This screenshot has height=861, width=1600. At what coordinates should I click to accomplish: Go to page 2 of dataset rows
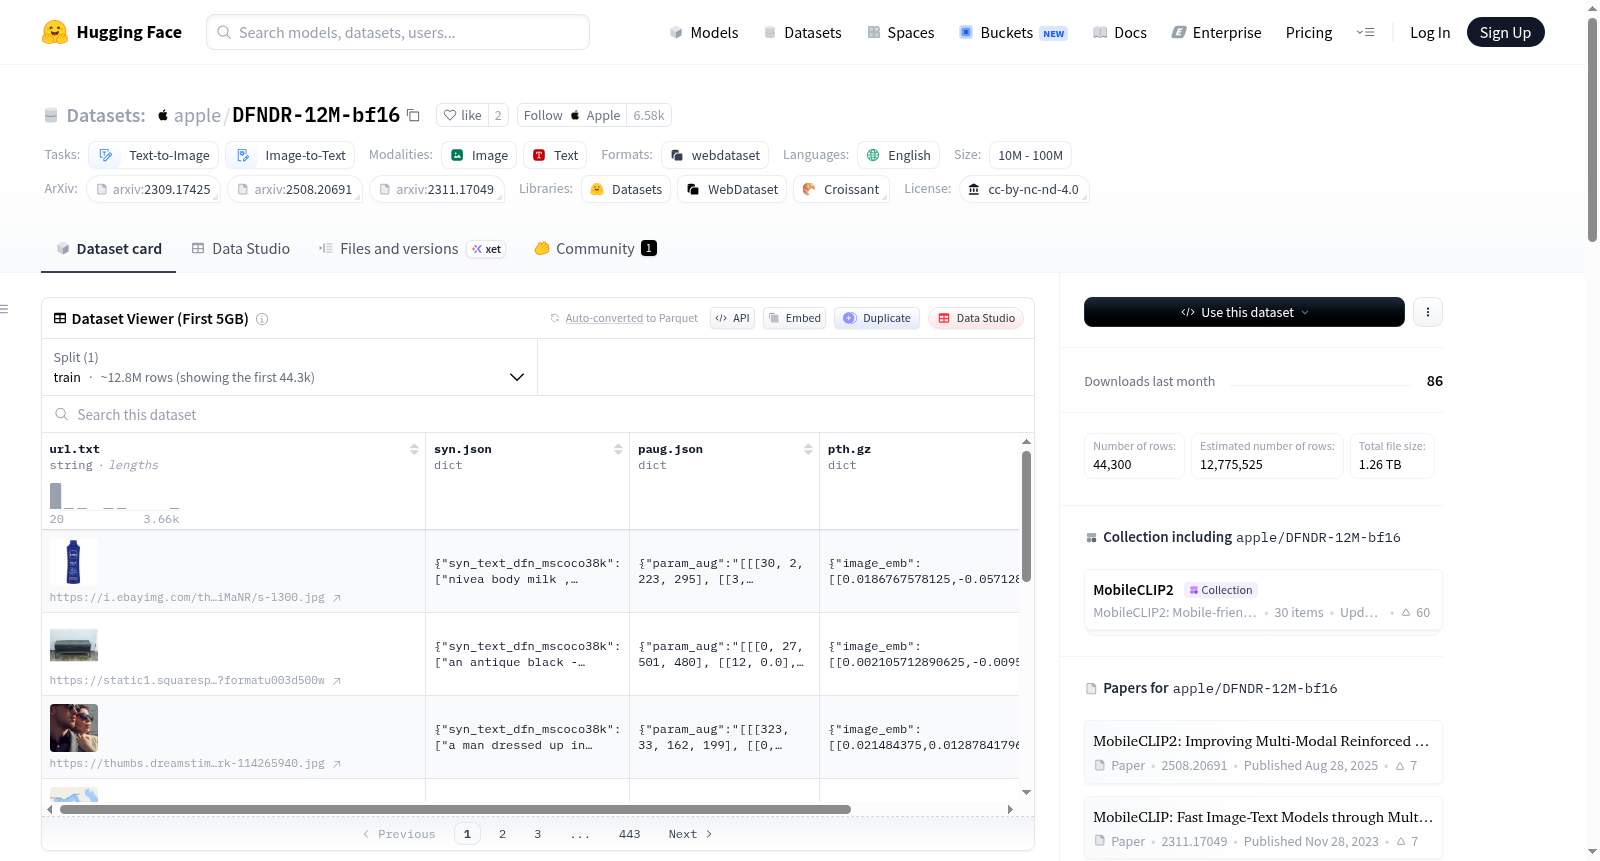[x=502, y=834]
